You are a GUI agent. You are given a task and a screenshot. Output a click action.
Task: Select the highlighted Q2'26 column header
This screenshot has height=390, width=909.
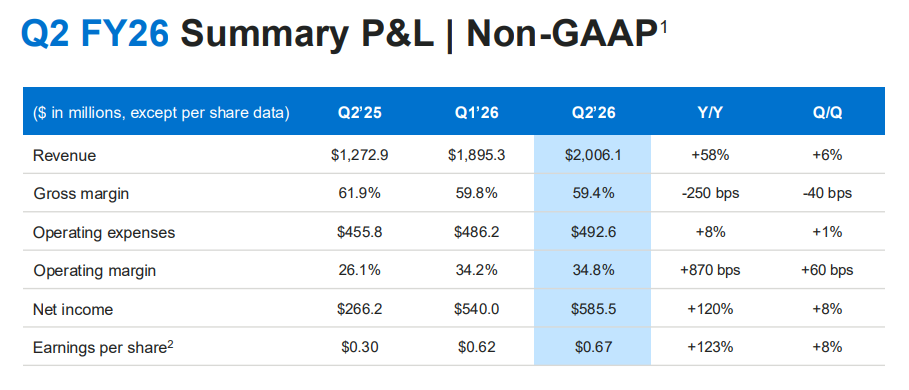point(592,112)
